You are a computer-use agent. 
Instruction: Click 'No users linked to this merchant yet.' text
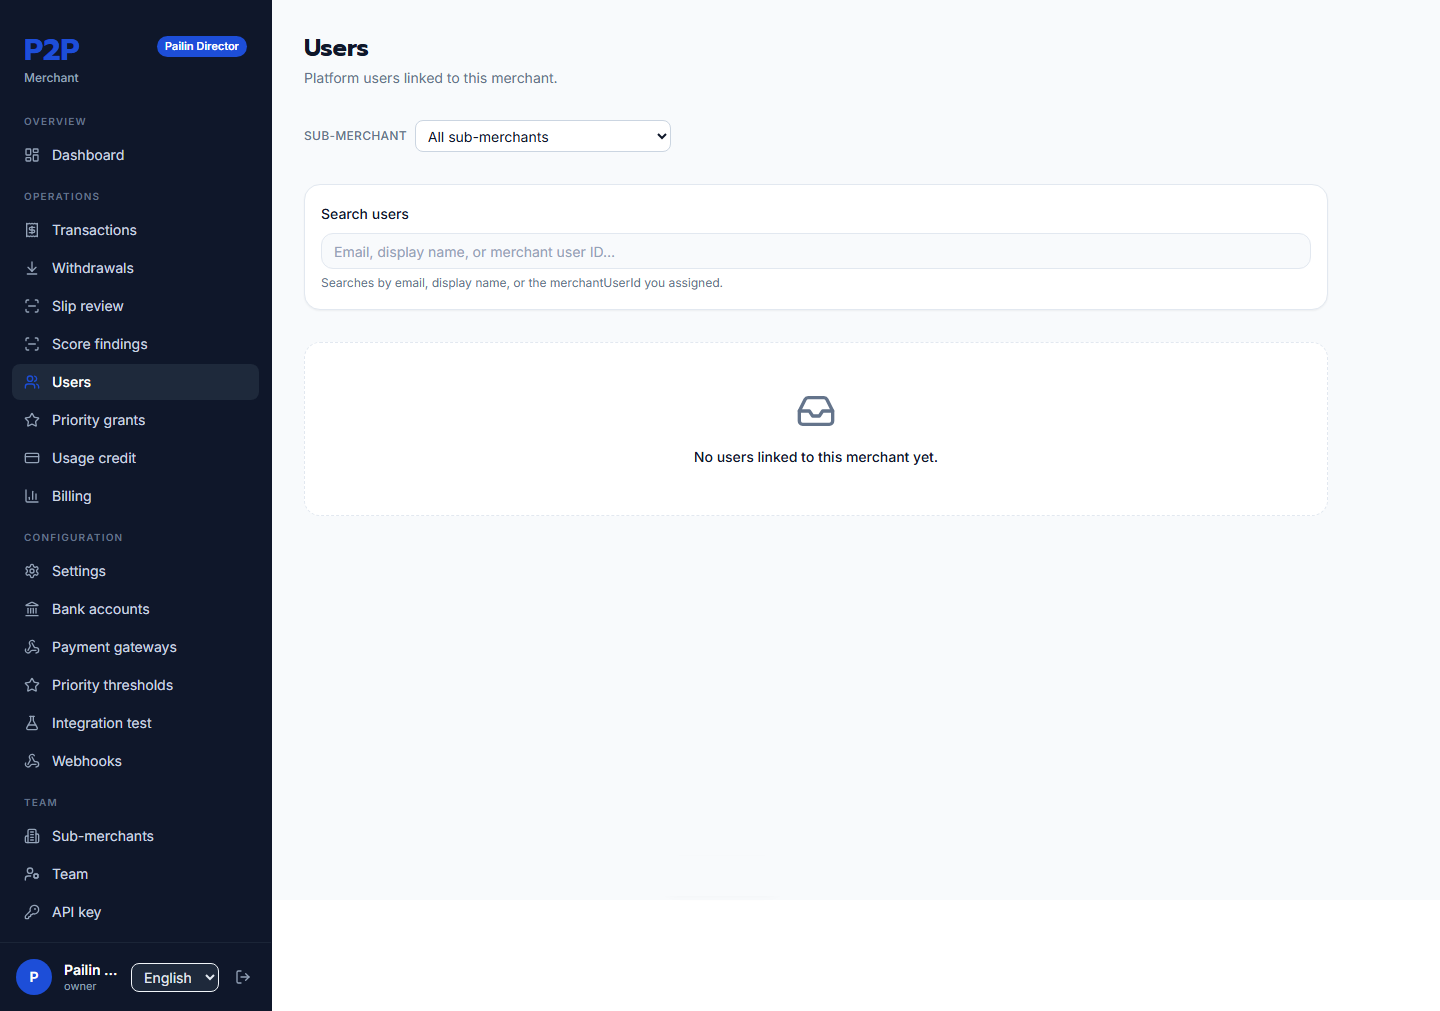[x=816, y=457]
